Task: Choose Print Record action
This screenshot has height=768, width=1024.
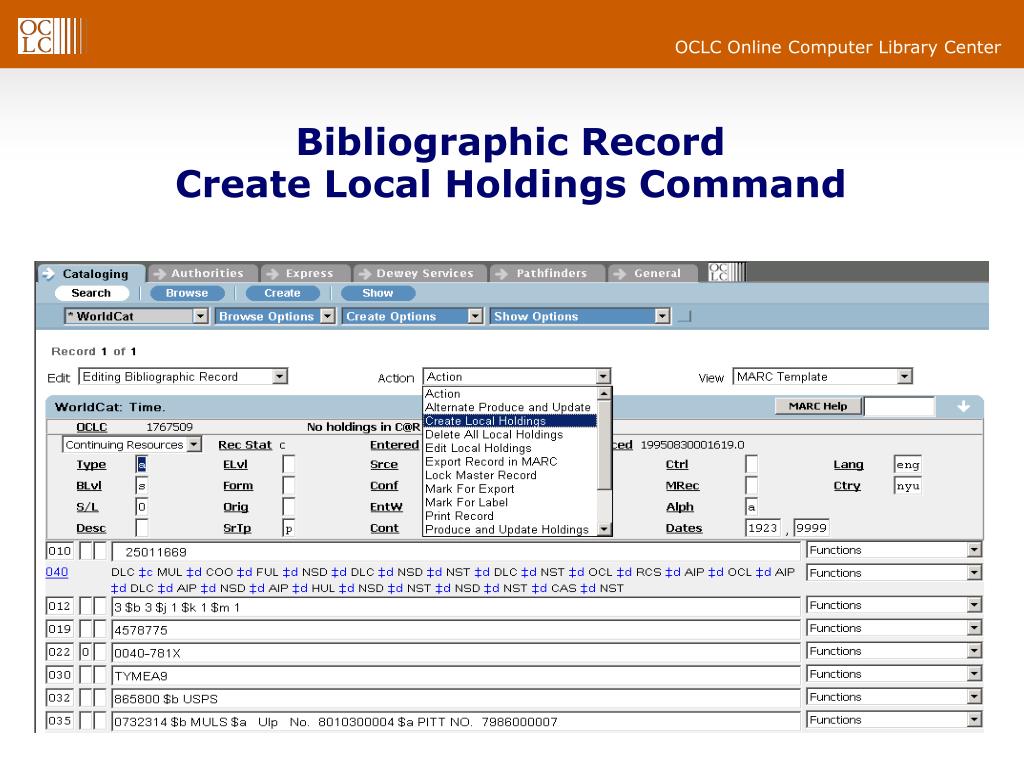Action: click(x=510, y=516)
